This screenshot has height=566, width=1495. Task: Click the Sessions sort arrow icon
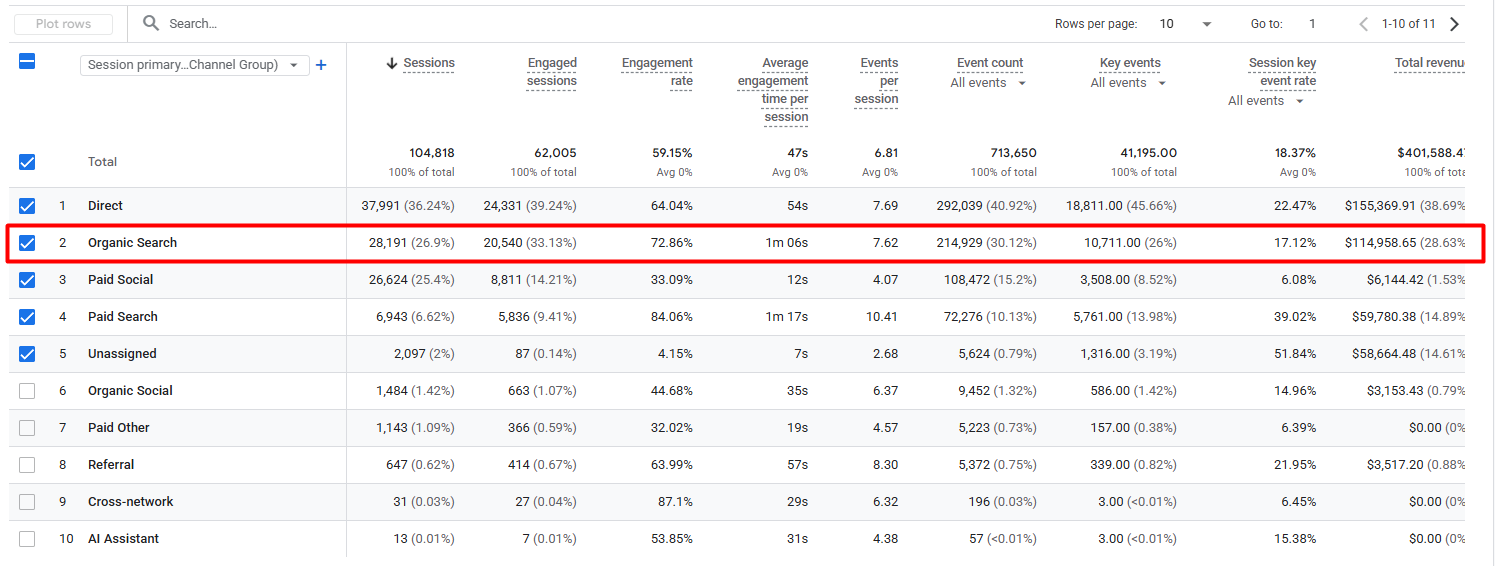tap(392, 63)
